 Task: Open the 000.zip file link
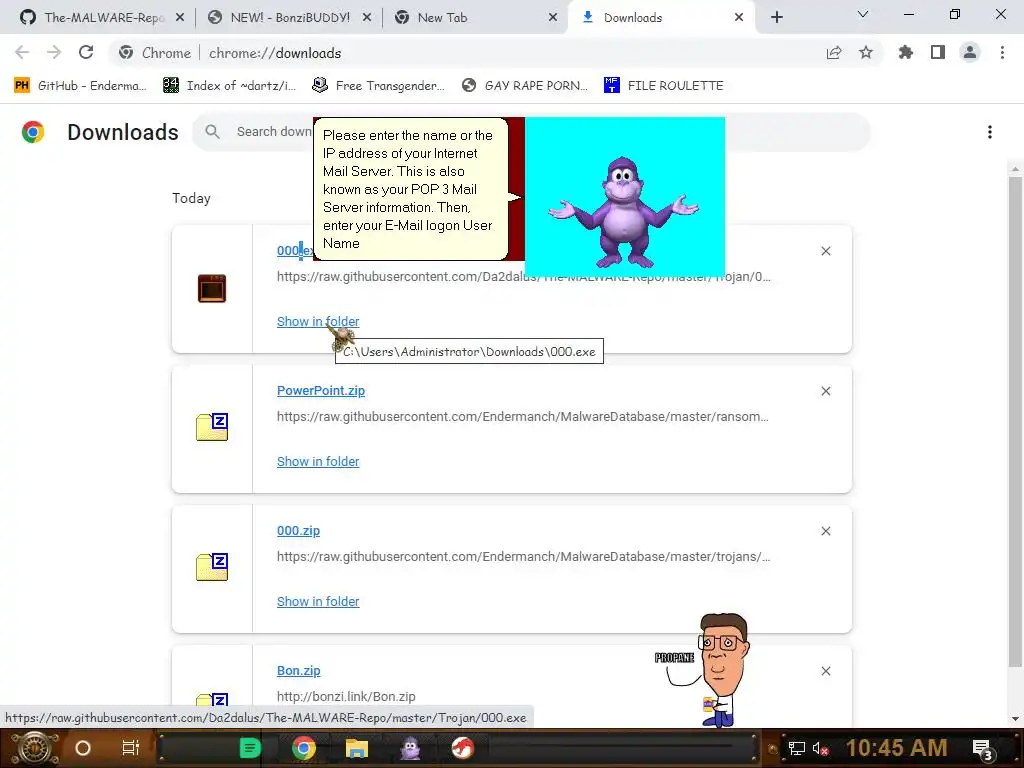(x=298, y=531)
